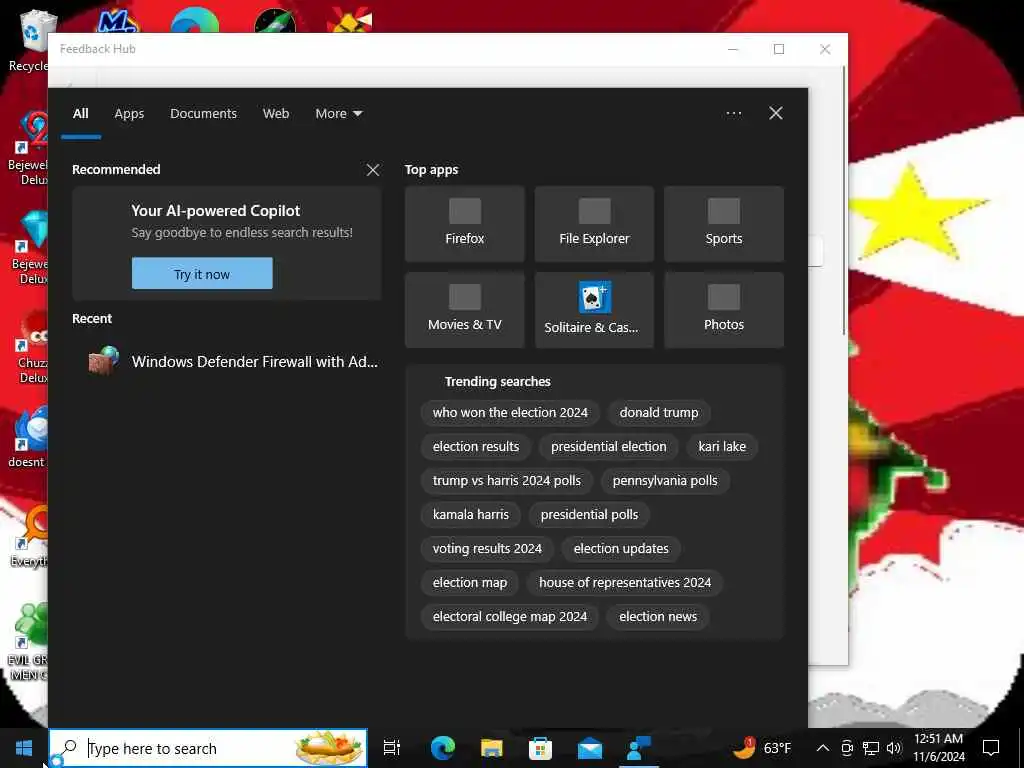
Task: Open the weather widget showing 63°F
Action: [761, 748]
